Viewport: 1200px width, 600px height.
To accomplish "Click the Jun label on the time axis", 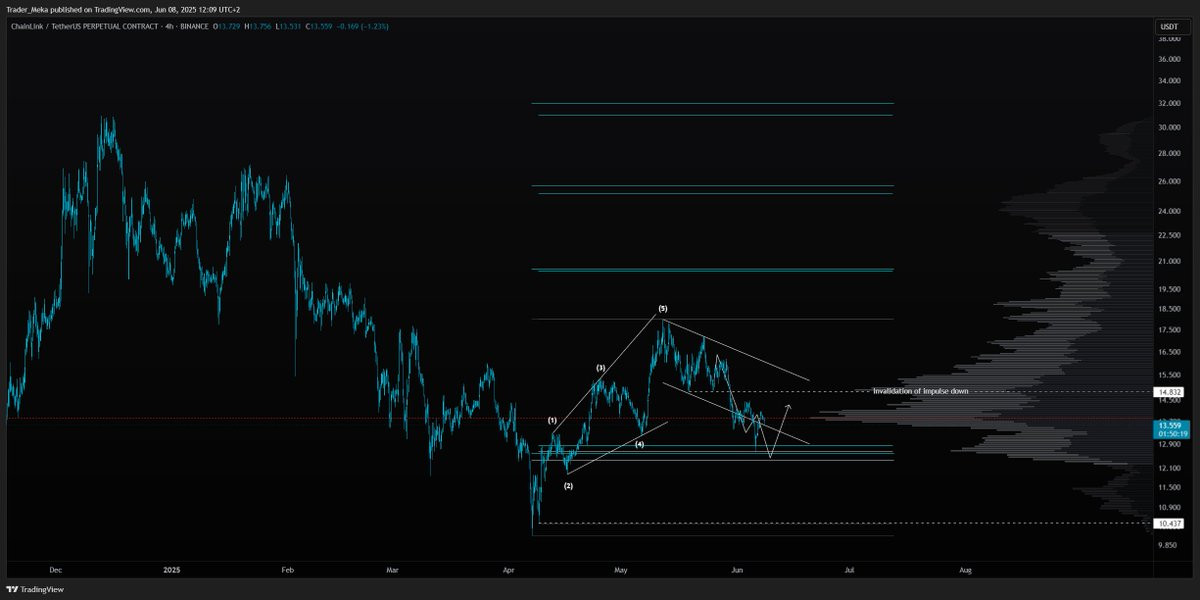I will pyautogui.click(x=737, y=570).
